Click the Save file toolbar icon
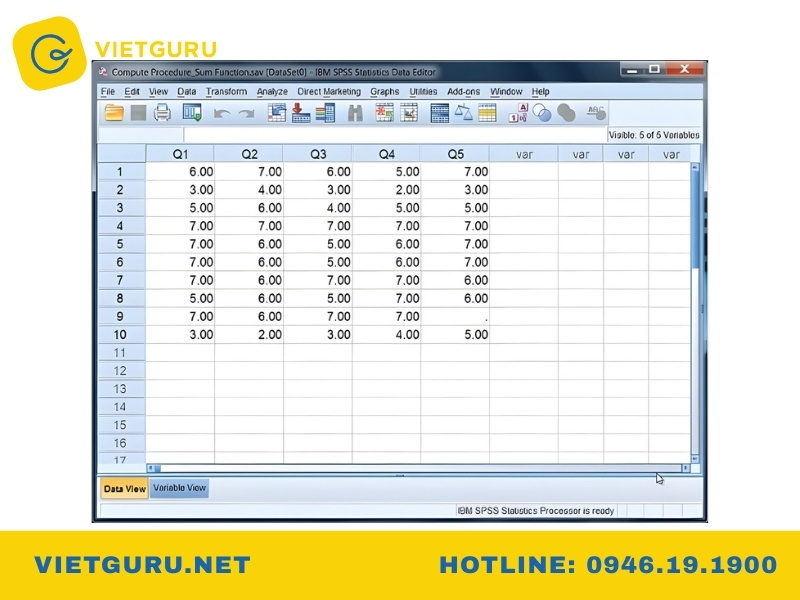 (138, 112)
